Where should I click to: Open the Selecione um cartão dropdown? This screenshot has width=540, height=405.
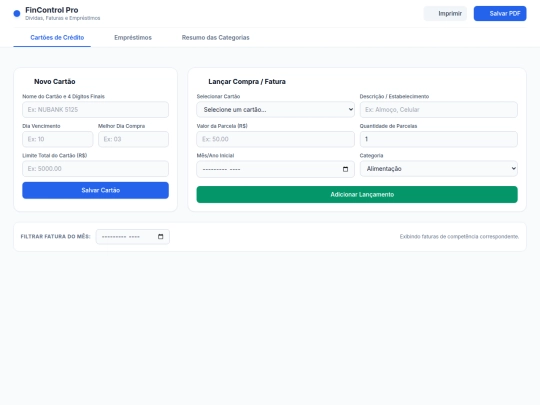tap(276, 110)
